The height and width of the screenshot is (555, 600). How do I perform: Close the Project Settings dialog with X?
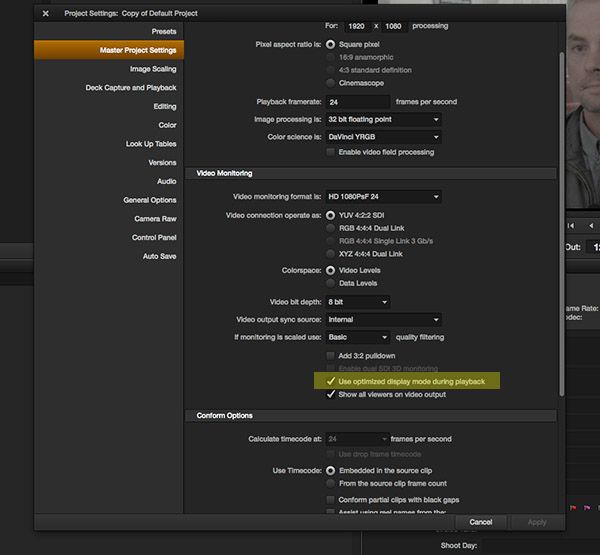(46, 13)
